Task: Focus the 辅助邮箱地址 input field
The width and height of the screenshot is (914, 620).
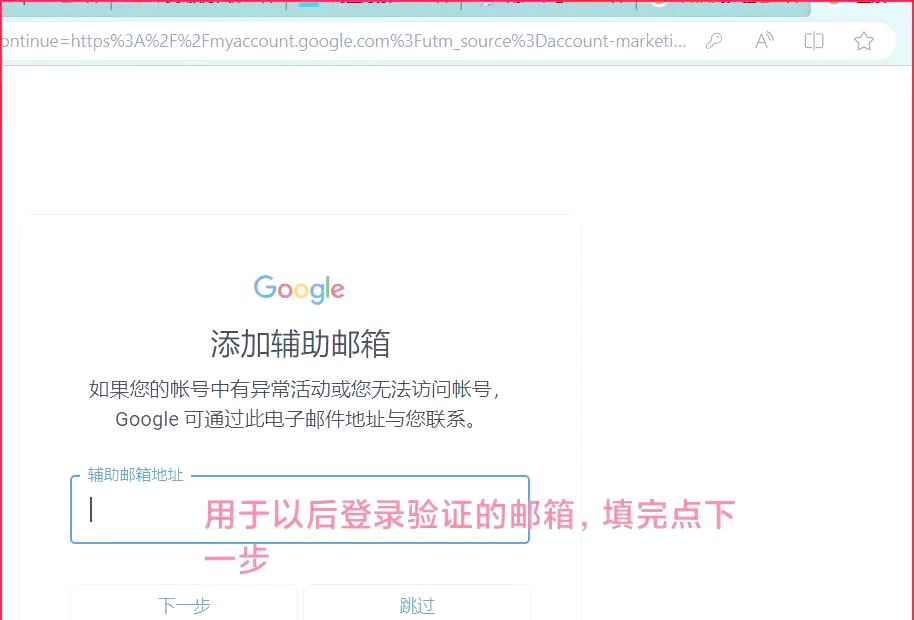Action: tap(300, 510)
